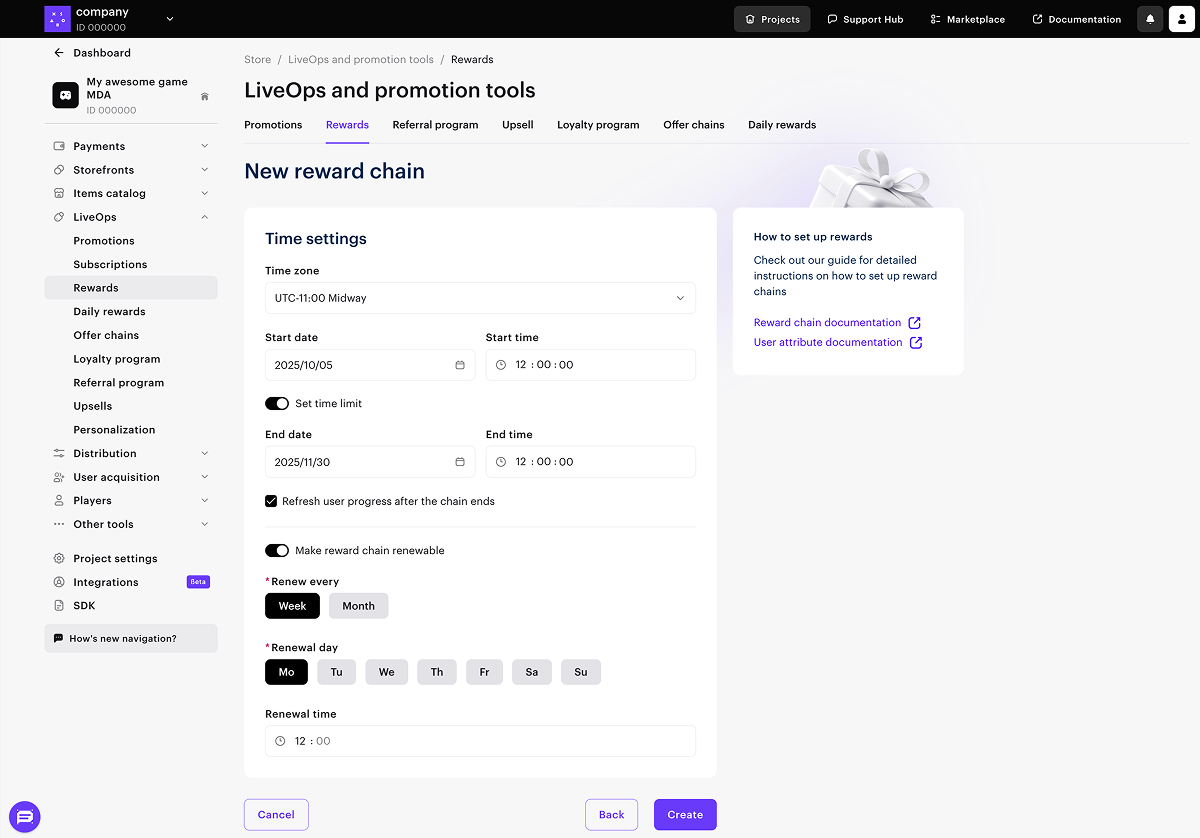Click the Create button
The width and height of the screenshot is (1200, 838).
685,815
